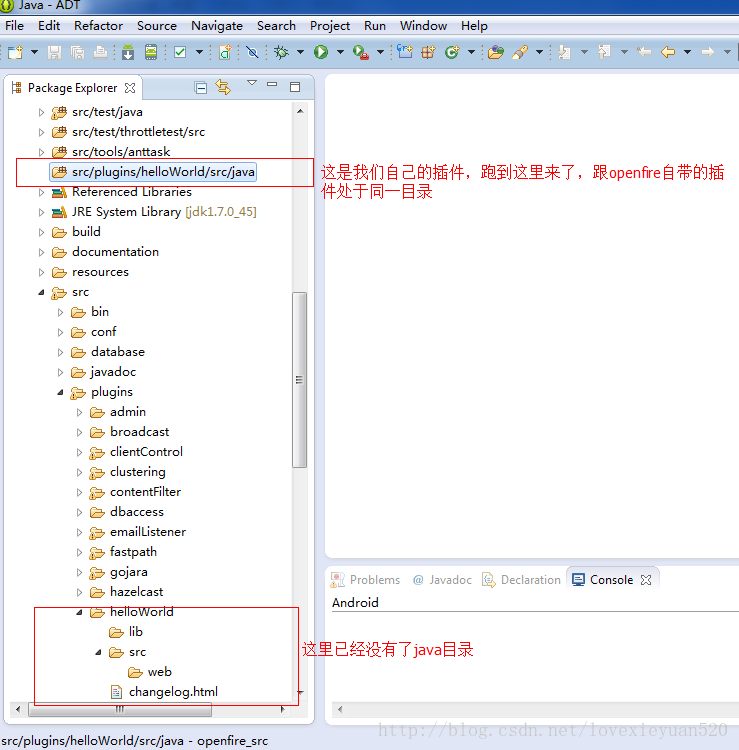Screen dimensions: 739x750
Task: Click Collapse All in Package Explorer
Action: point(201,88)
